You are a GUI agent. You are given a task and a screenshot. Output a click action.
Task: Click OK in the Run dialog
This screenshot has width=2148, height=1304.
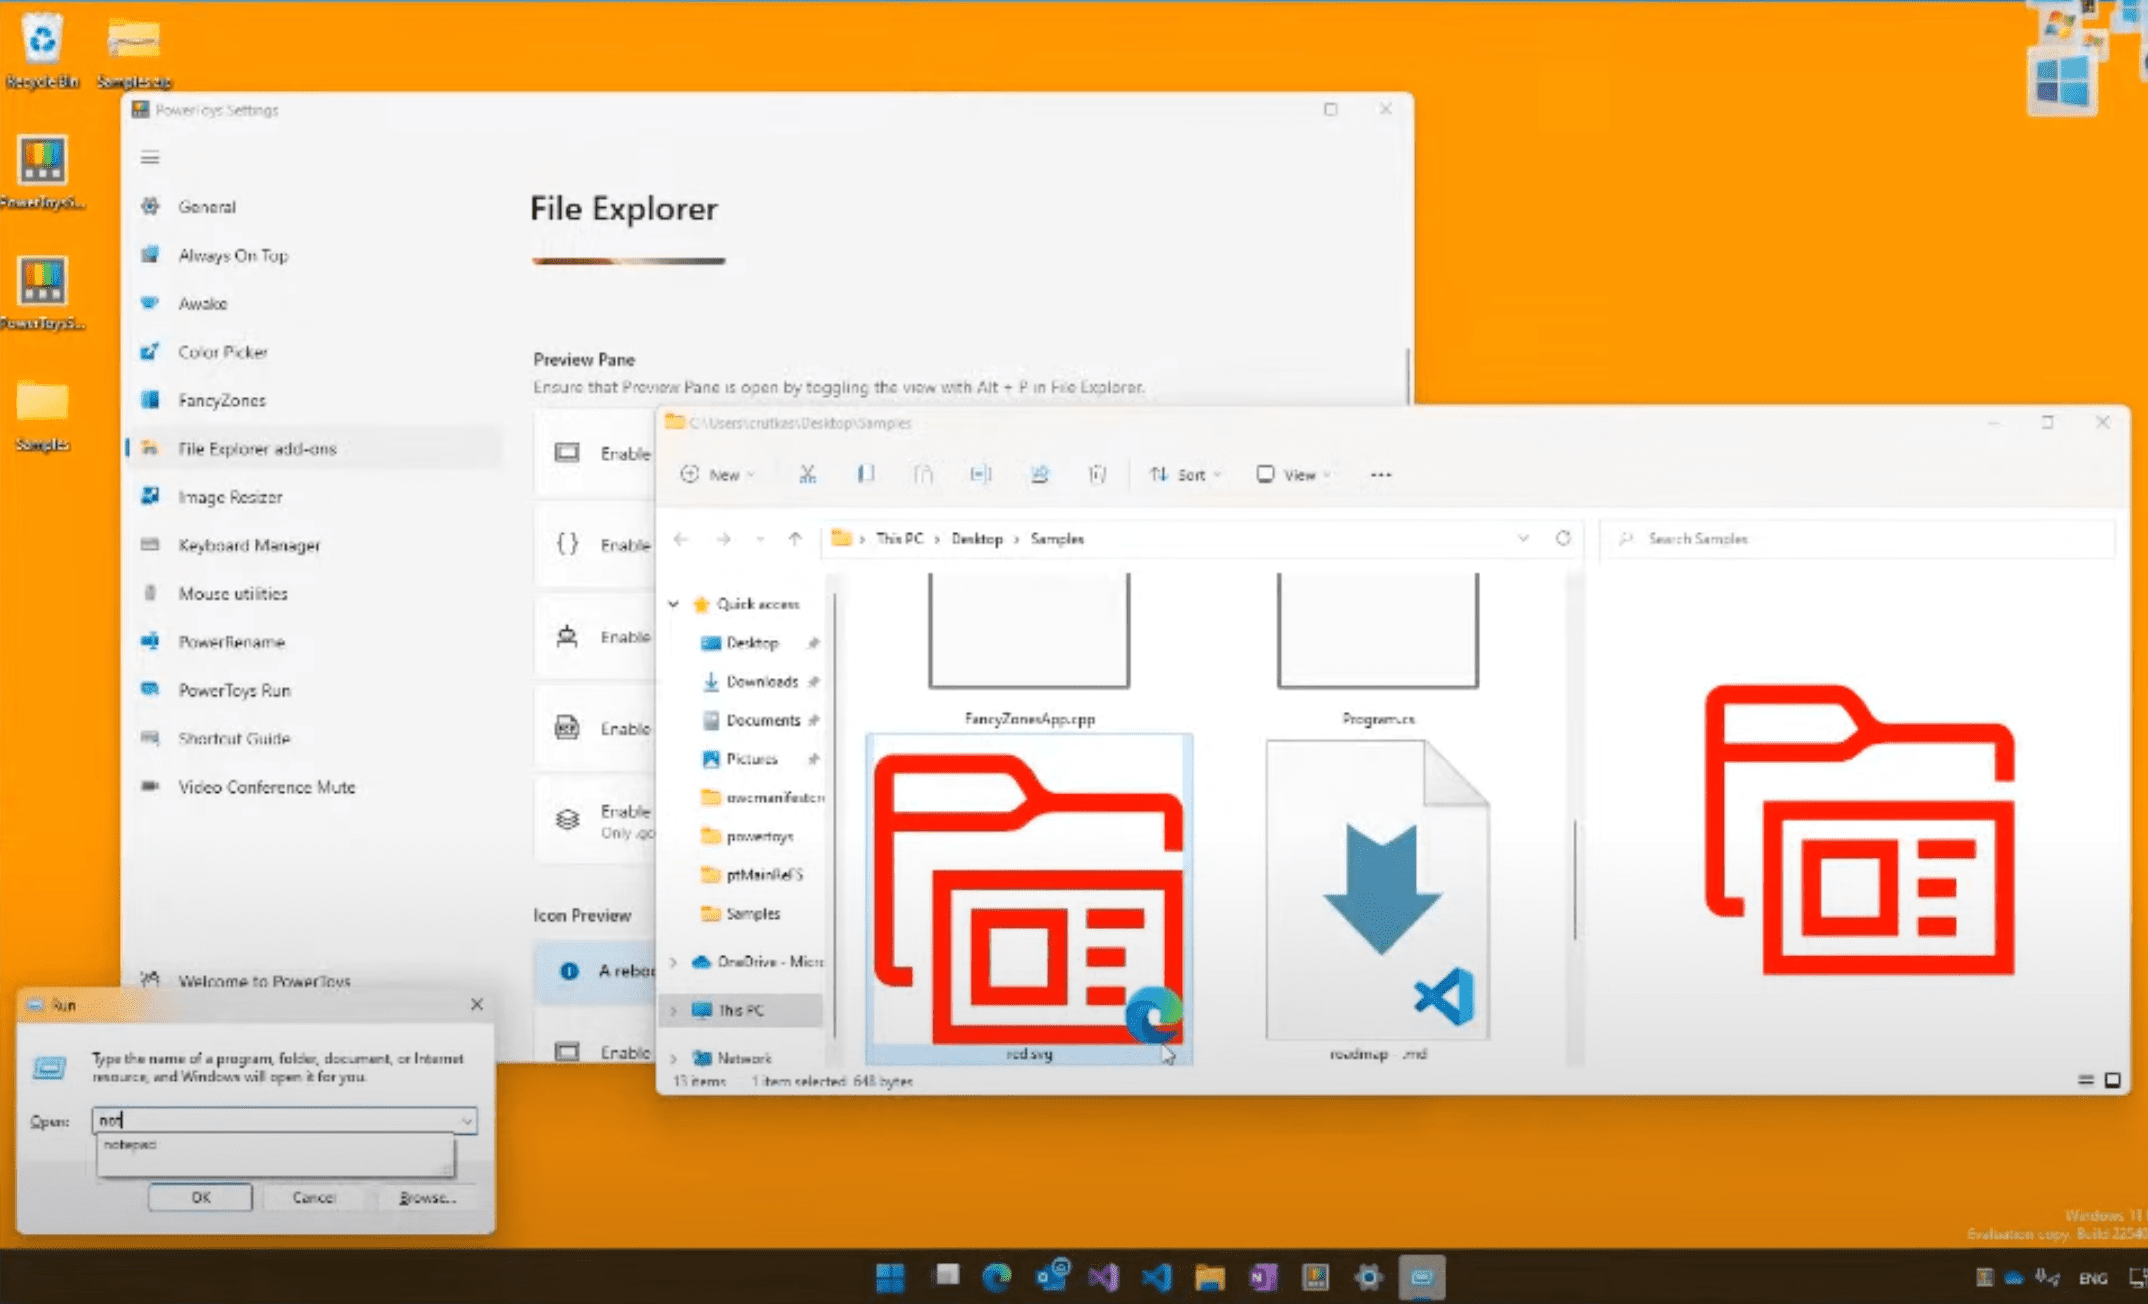pyautogui.click(x=199, y=1196)
